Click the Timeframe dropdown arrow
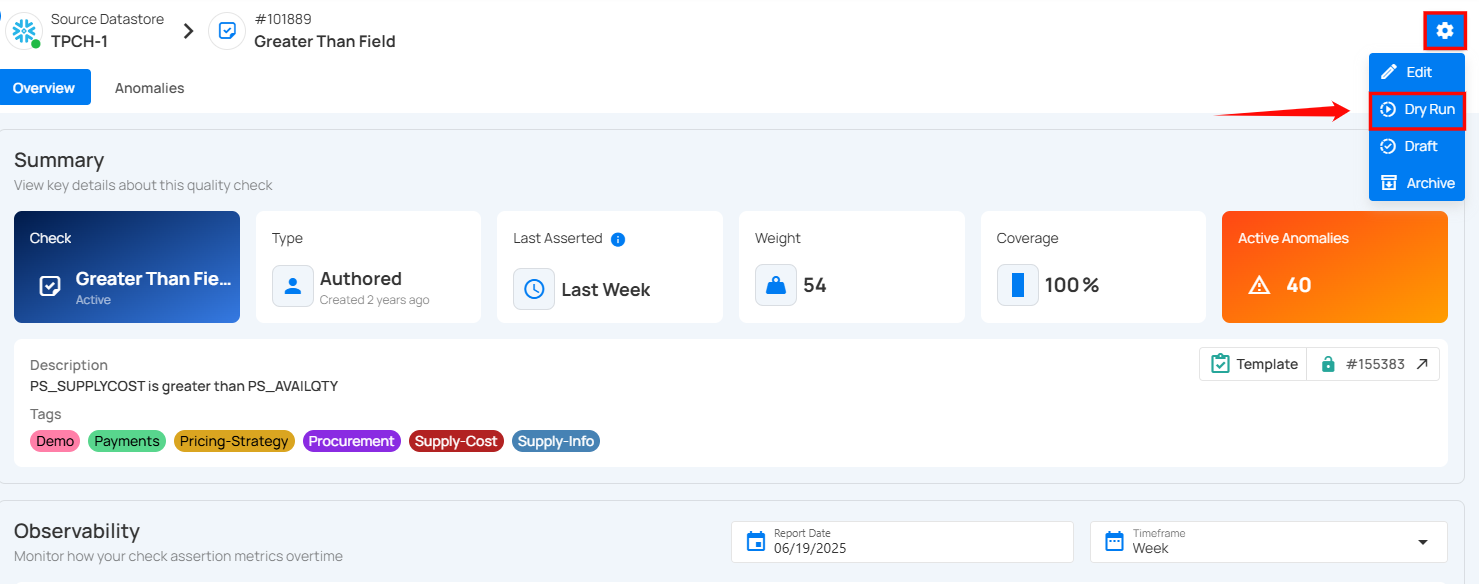The height and width of the screenshot is (584, 1479). tap(1423, 542)
